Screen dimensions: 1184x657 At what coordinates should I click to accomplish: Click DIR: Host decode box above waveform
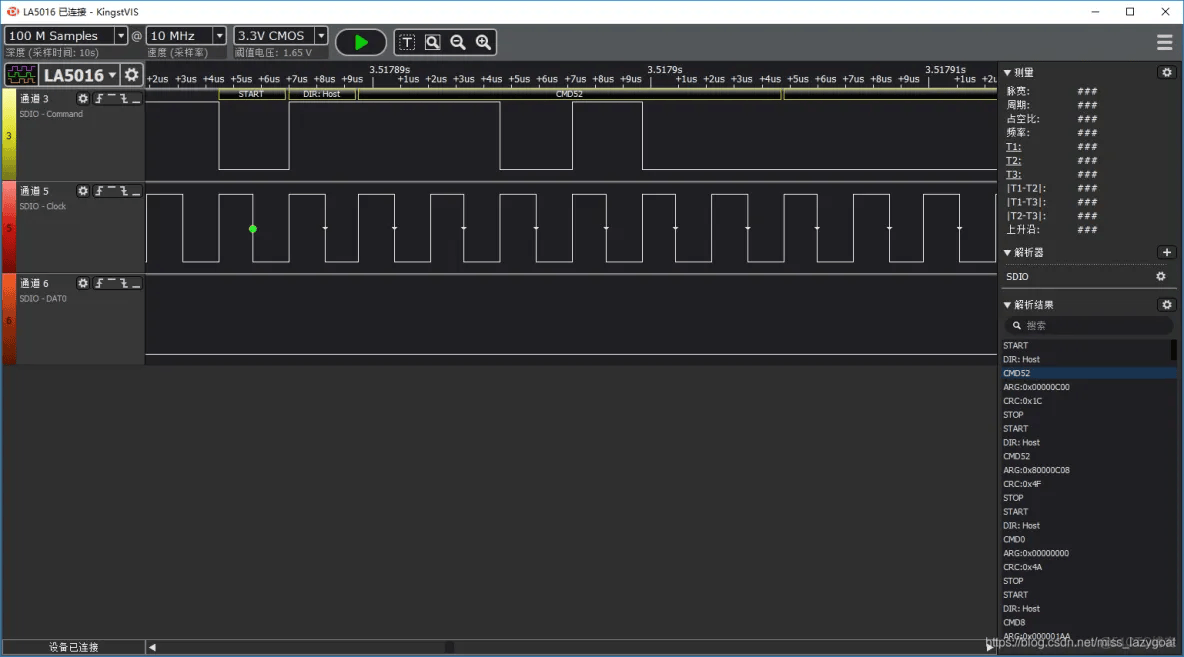pyautogui.click(x=322, y=94)
